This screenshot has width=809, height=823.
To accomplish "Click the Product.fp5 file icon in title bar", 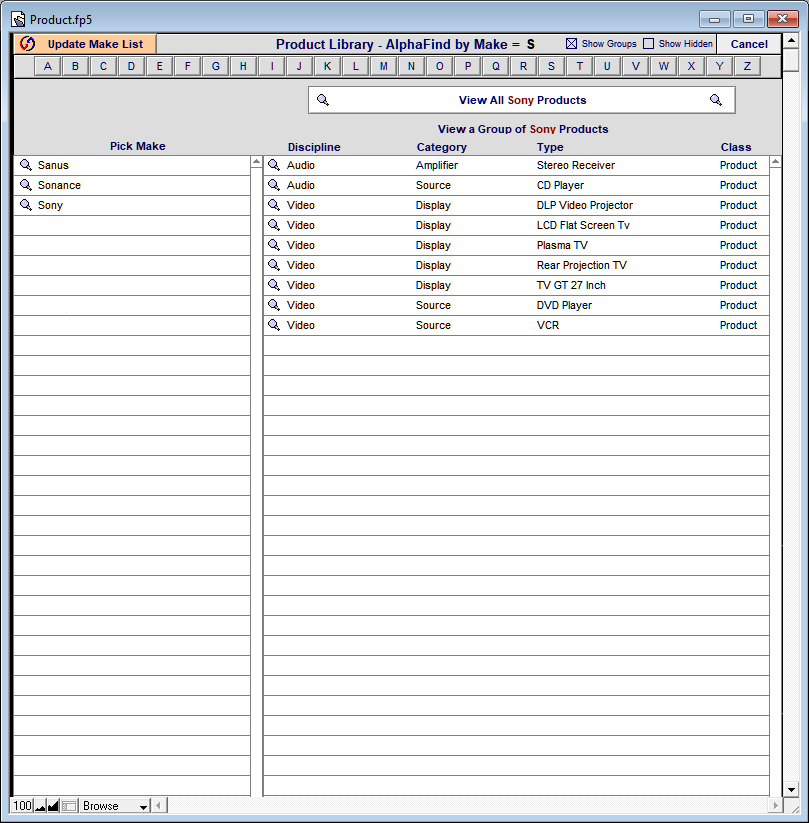I will tap(18, 20).
